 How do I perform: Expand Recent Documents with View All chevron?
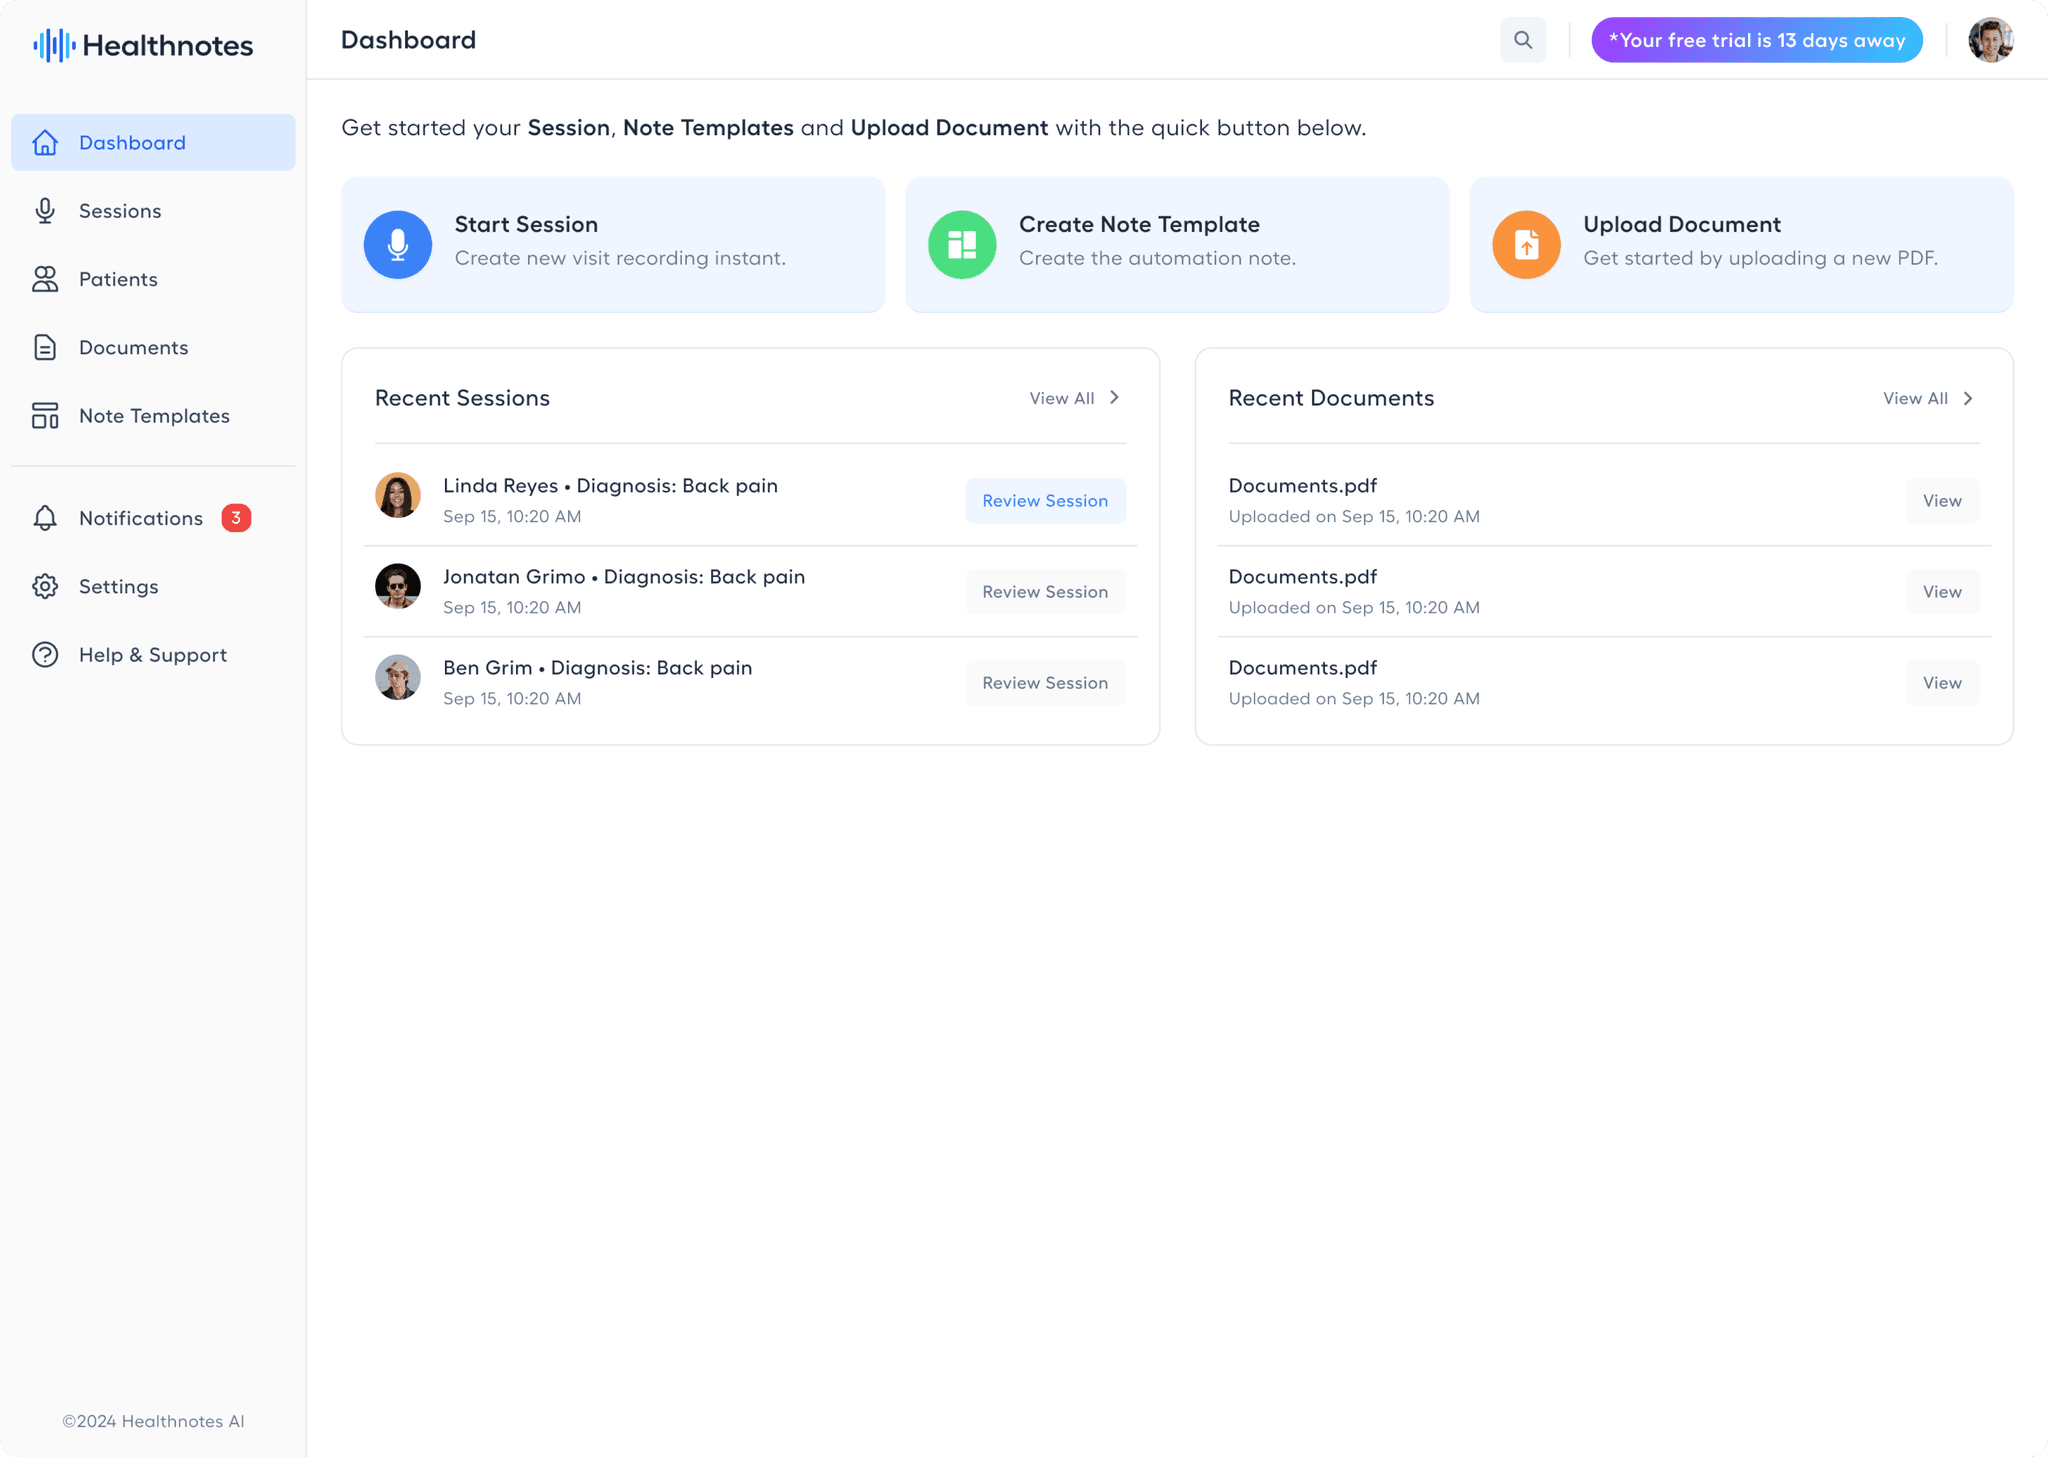coord(1968,398)
